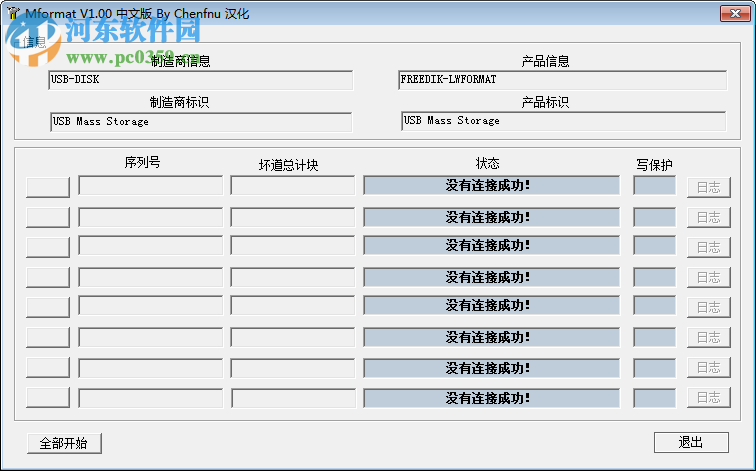This screenshot has height=471, width=756.
Task: Click the 坏道总计块 field in the second row
Action: point(293,217)
